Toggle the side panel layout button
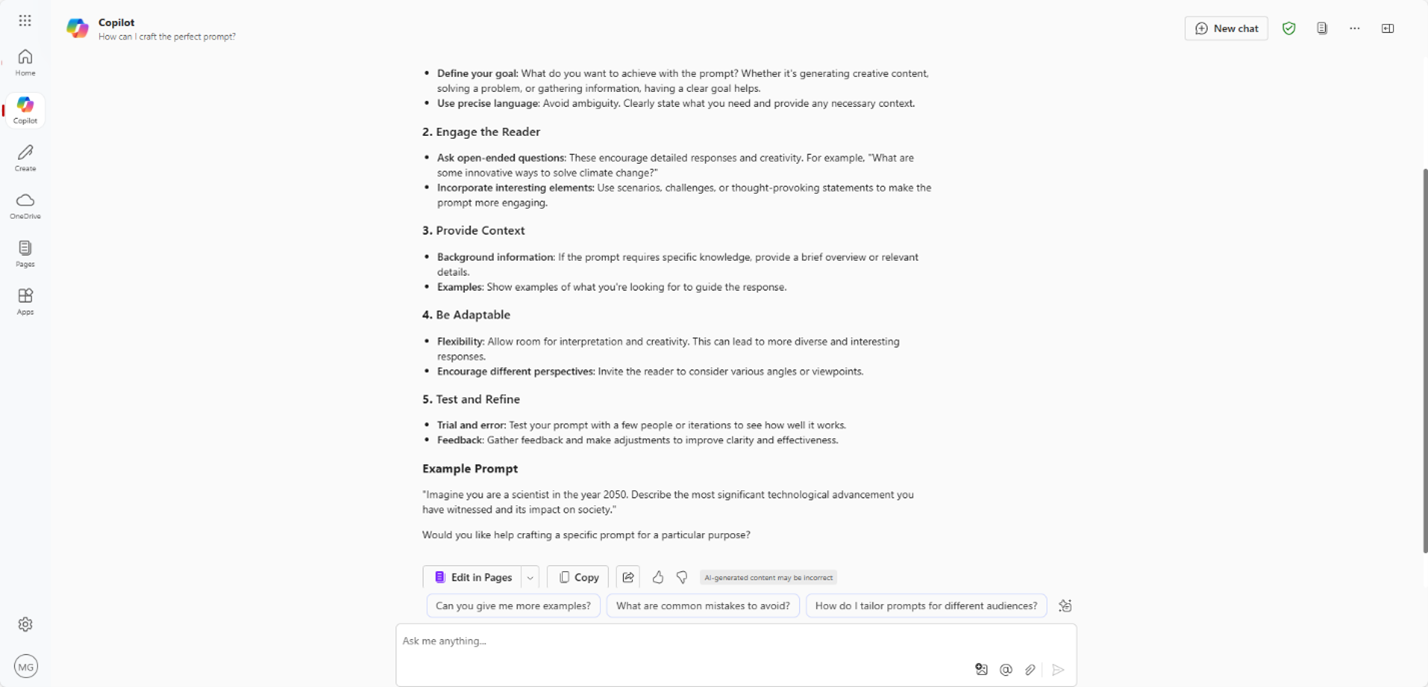Image resolution: width=1428 pixels, height=687 pixels. click(x=1388, y=29)
